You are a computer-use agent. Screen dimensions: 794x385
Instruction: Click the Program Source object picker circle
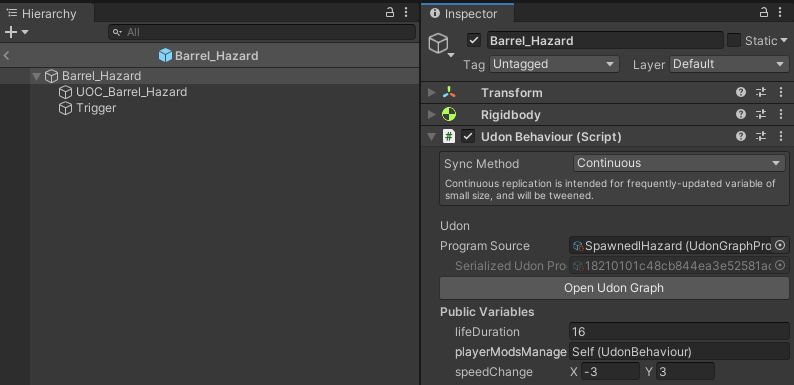(x=780, y=246)
